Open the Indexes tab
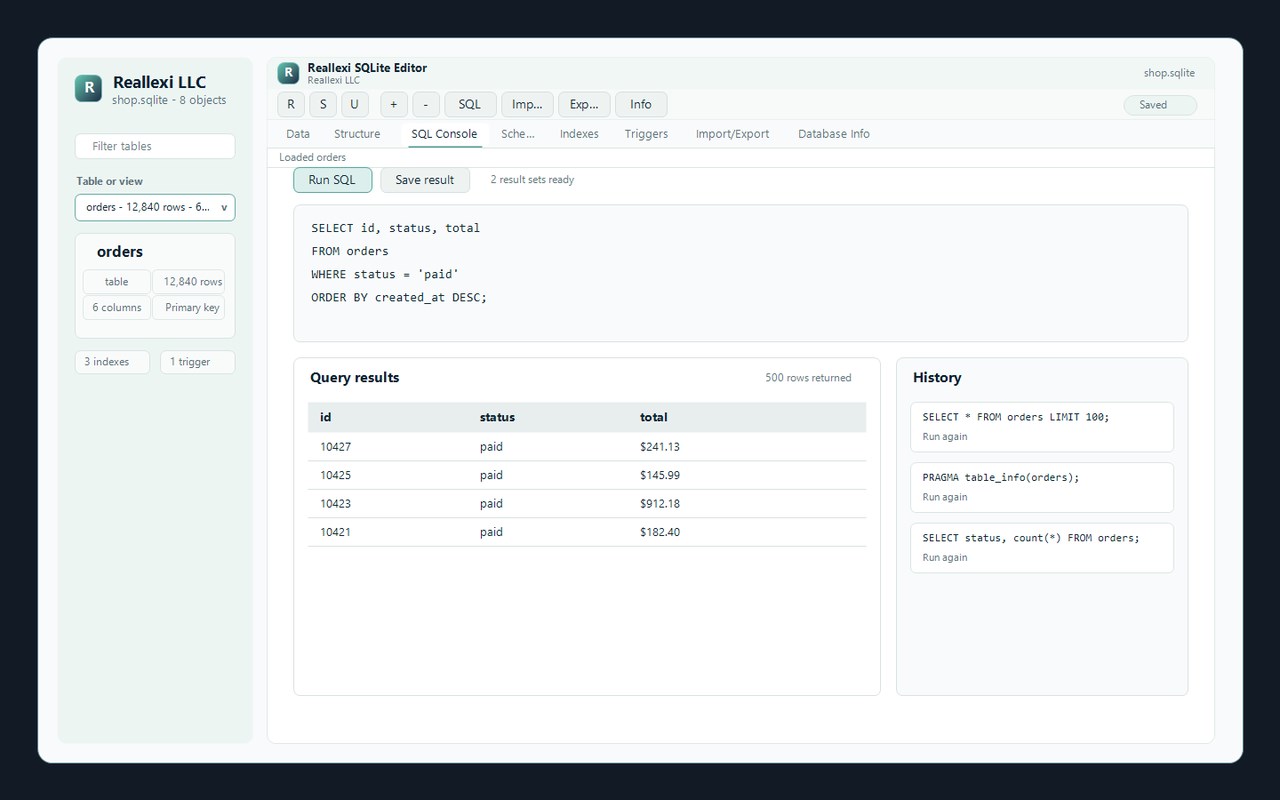 tap(579, 134)
